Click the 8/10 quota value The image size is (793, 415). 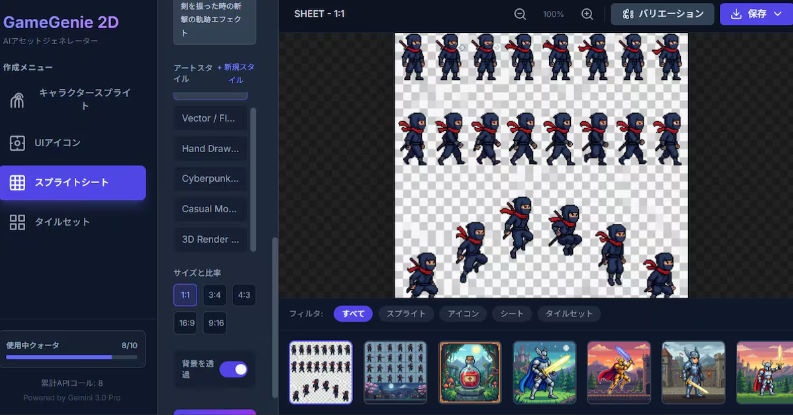coord(129,346)
